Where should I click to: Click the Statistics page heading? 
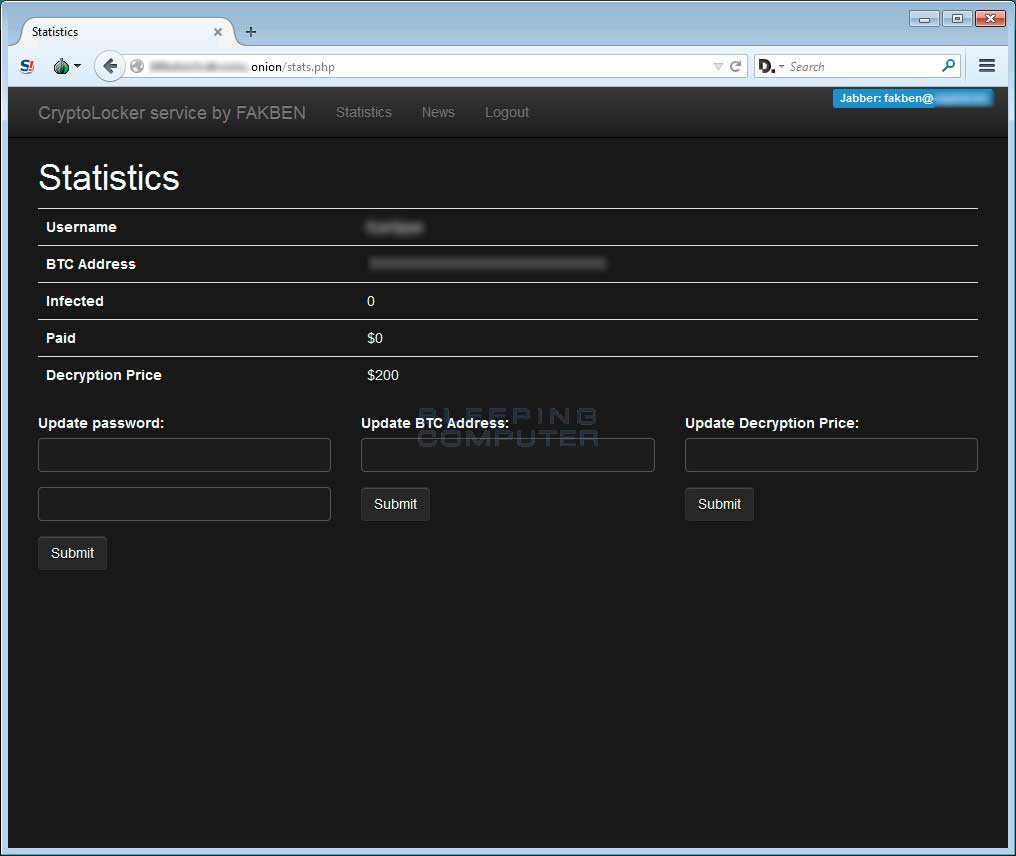[x=109, y=178]
